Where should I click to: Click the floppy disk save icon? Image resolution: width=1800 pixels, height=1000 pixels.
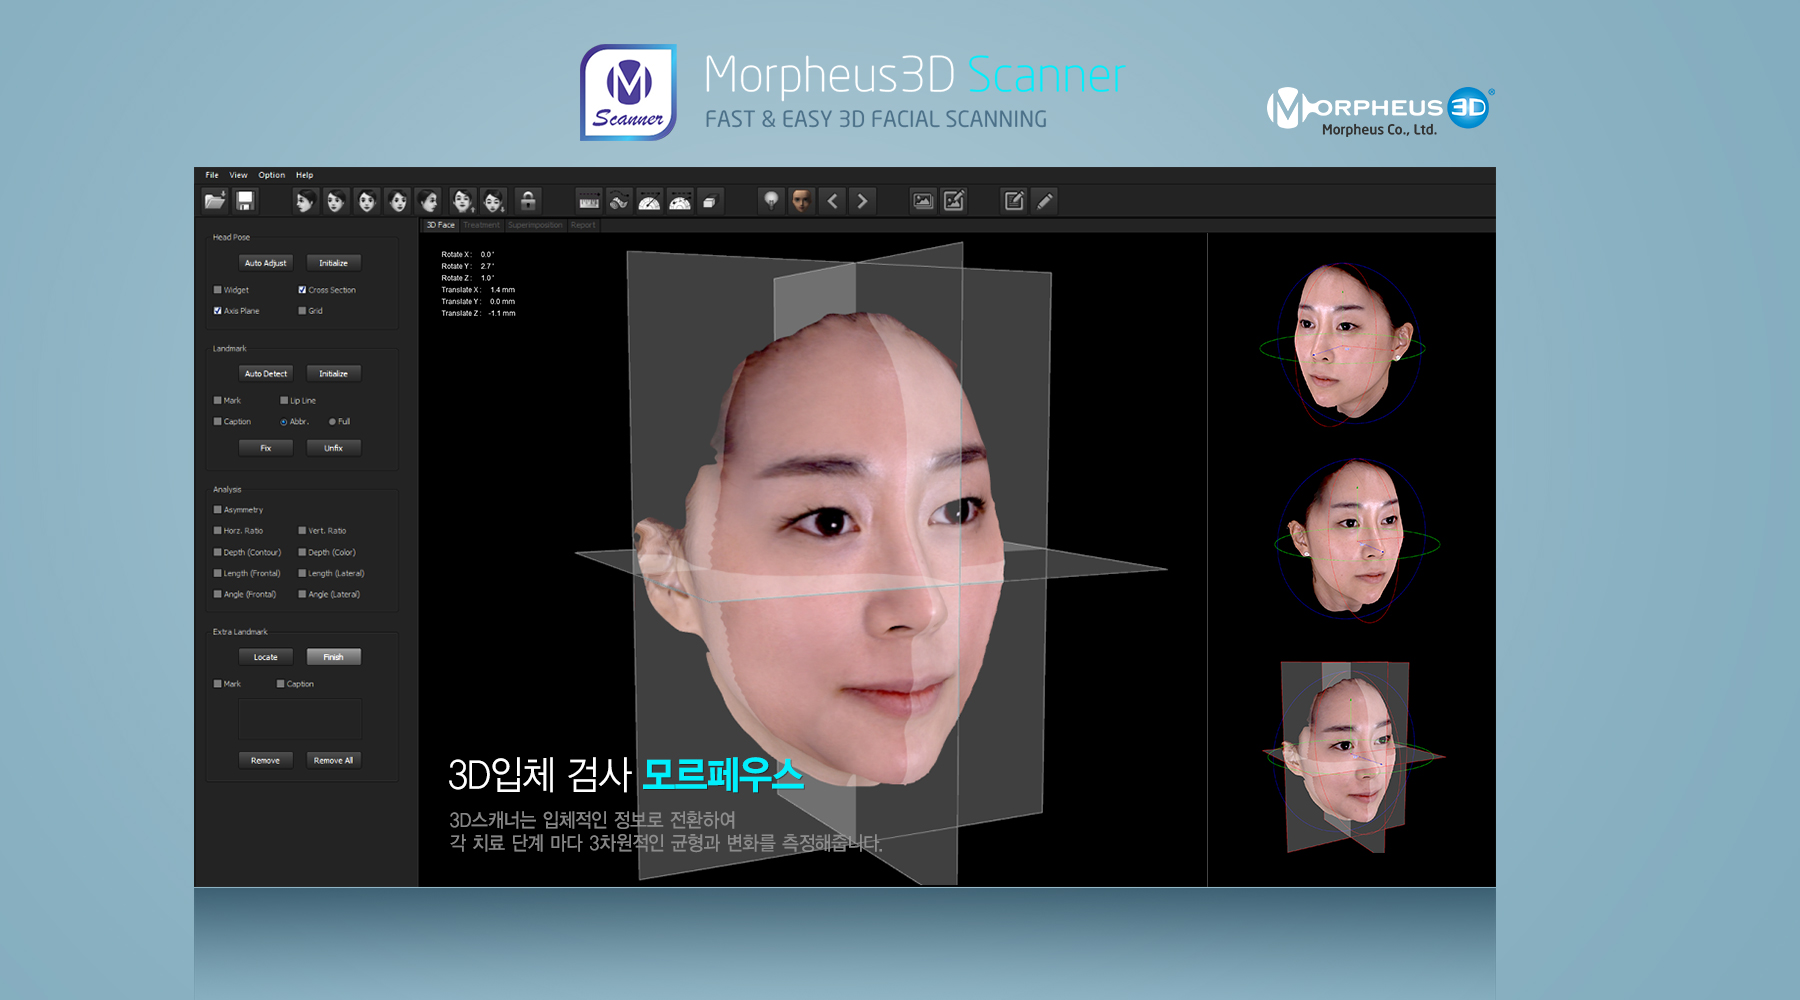tap(245, 201)
